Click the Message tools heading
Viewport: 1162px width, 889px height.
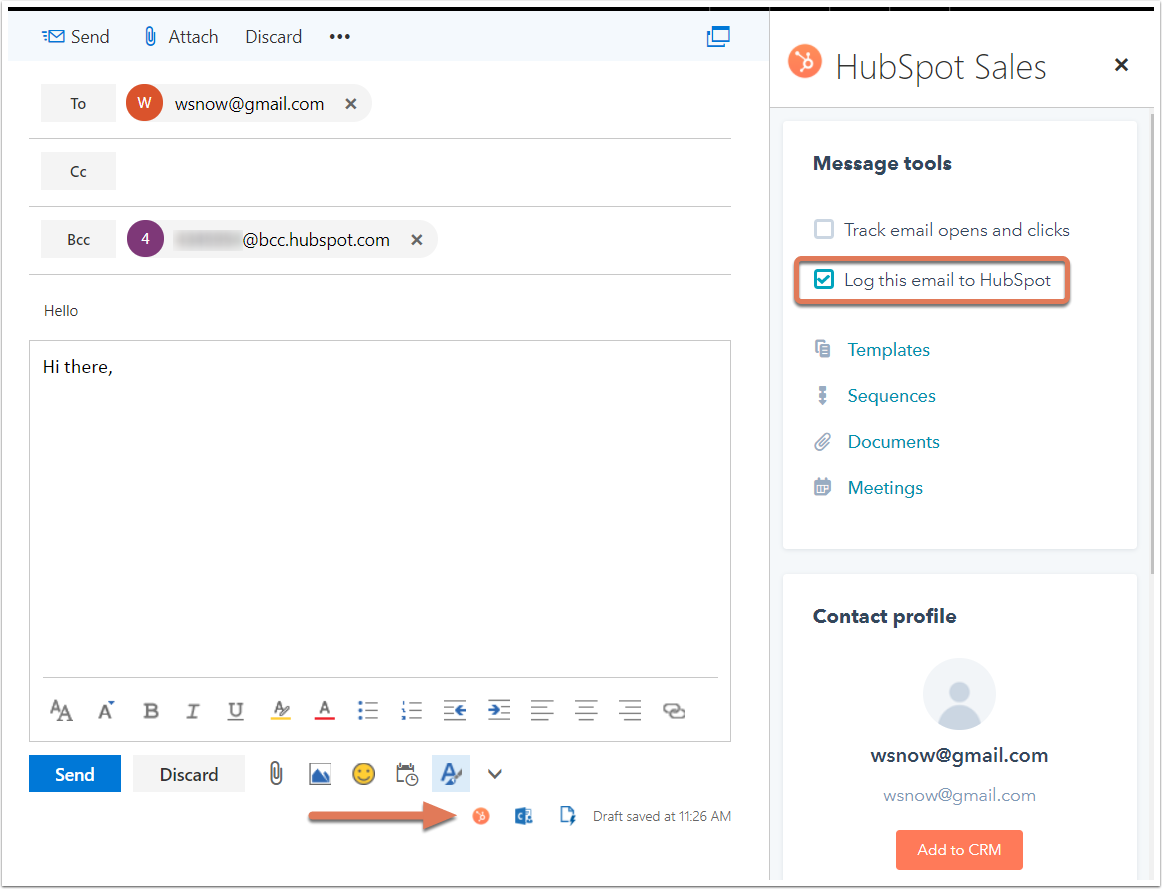(x=883, y=163)
